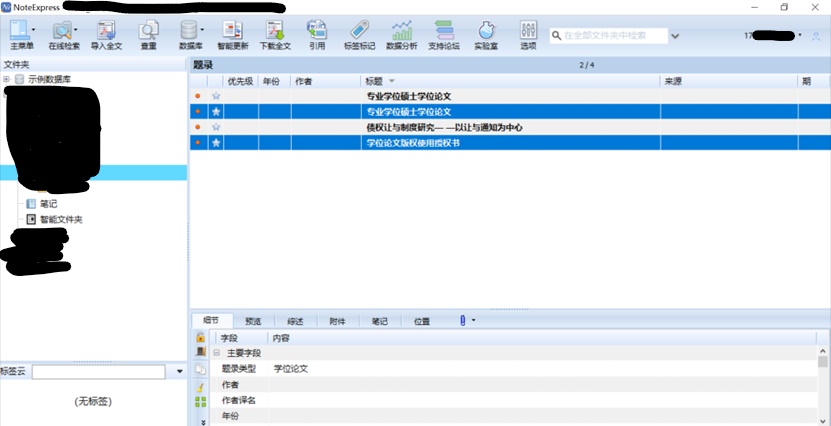Image resolution: width=831 pixels, height=426 pixels.
Task: Click the 导入全文 import full text icon
Action: [x=107, y=31]
